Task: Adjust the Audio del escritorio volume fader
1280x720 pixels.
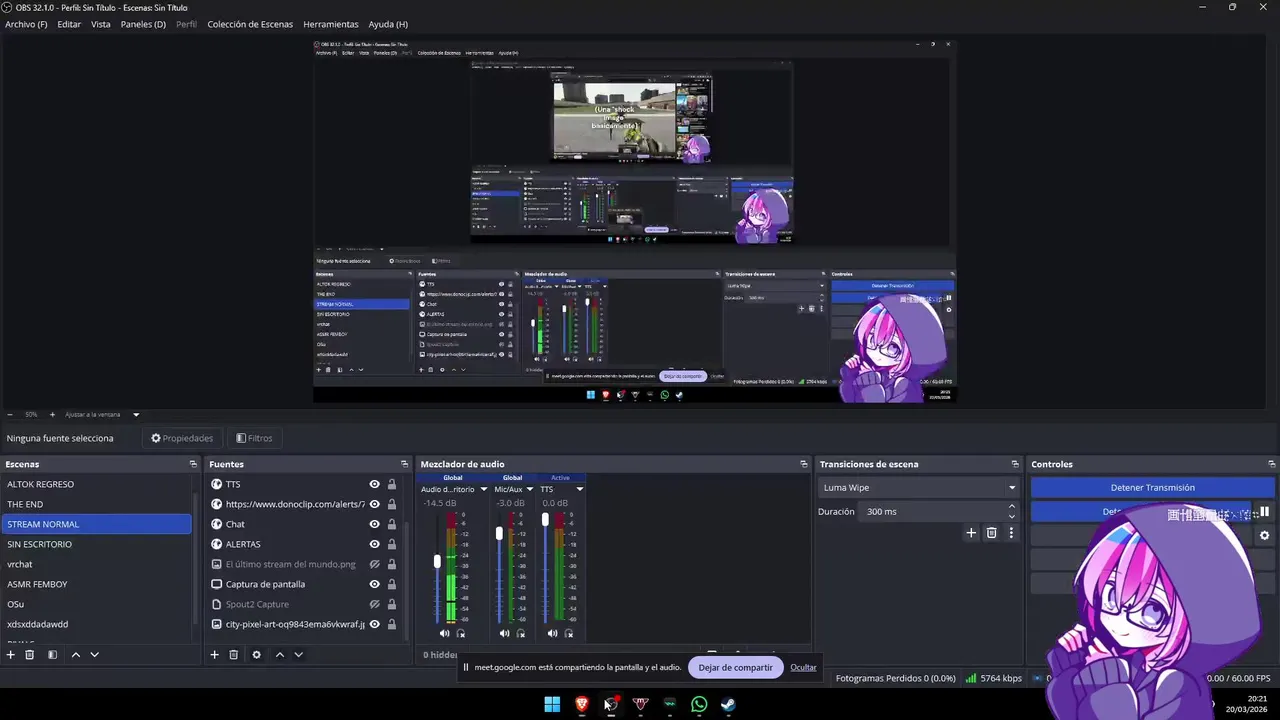Action: coord(437,562)
